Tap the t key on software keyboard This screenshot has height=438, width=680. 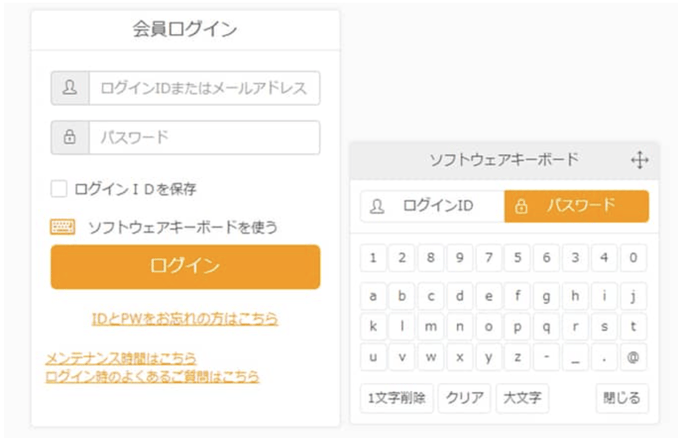click(x=633, y=327)
